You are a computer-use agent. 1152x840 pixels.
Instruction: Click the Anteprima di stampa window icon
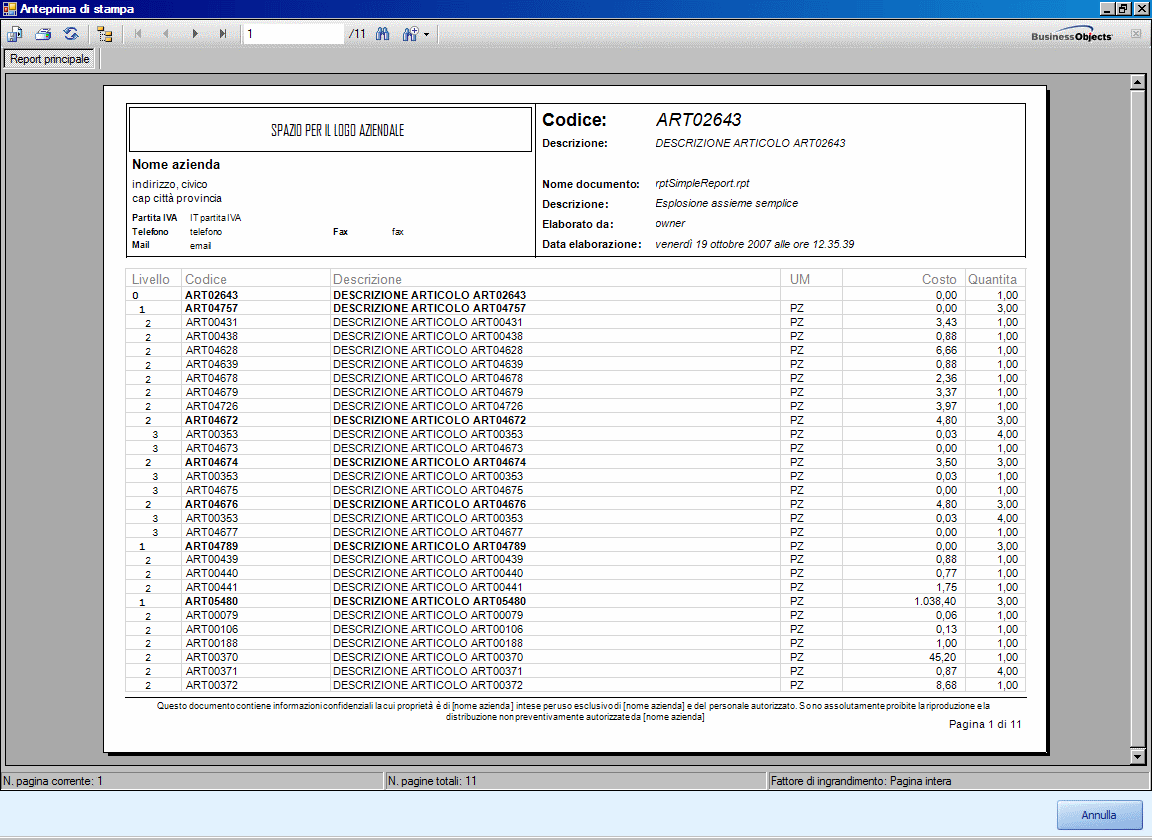[x=10, y=9]
